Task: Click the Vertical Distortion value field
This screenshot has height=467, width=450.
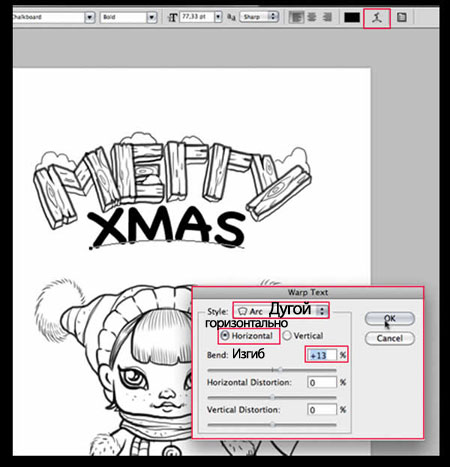Action: pos(322,409)
